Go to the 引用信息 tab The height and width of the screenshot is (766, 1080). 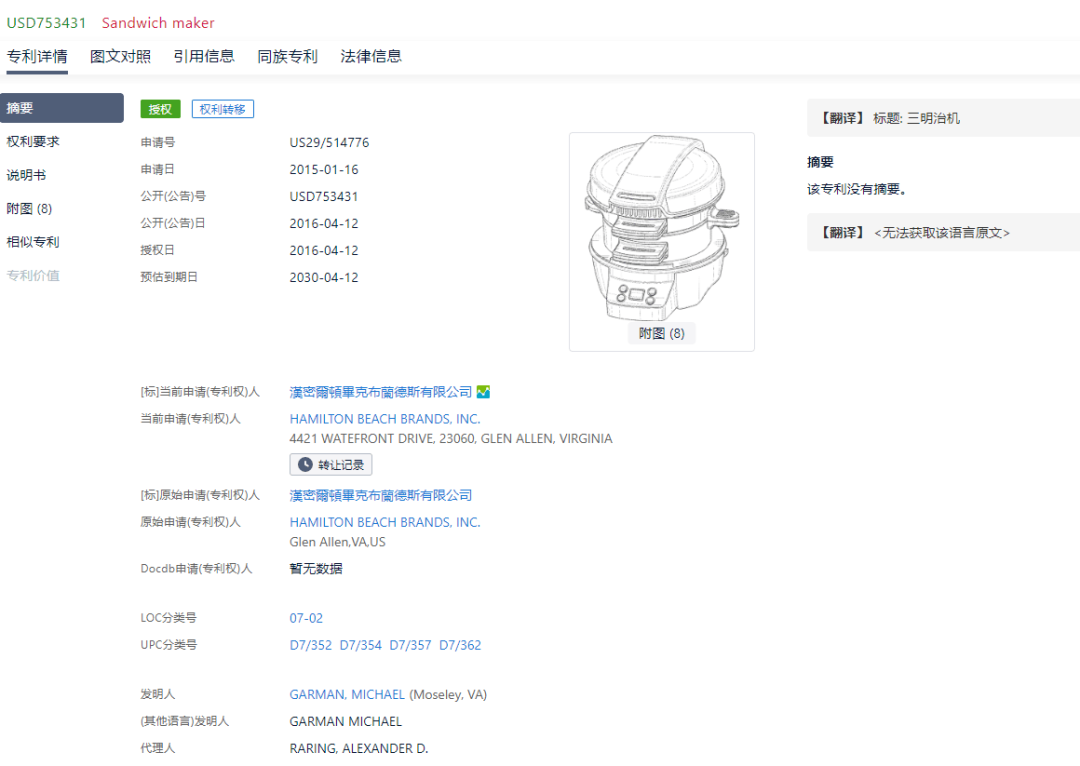(x=204, y=56)
